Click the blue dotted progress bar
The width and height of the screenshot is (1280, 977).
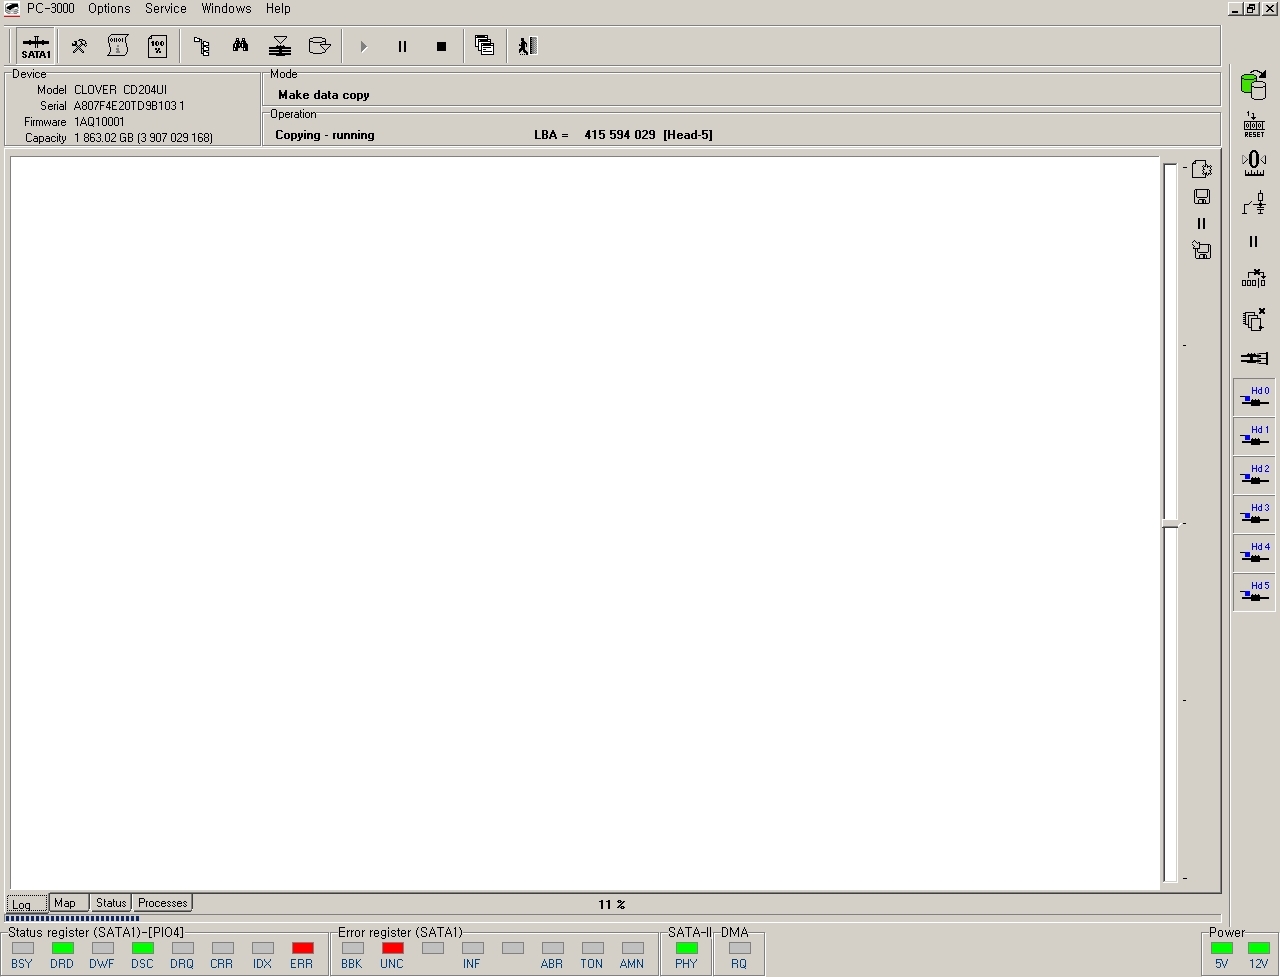[x=72, y=918]
